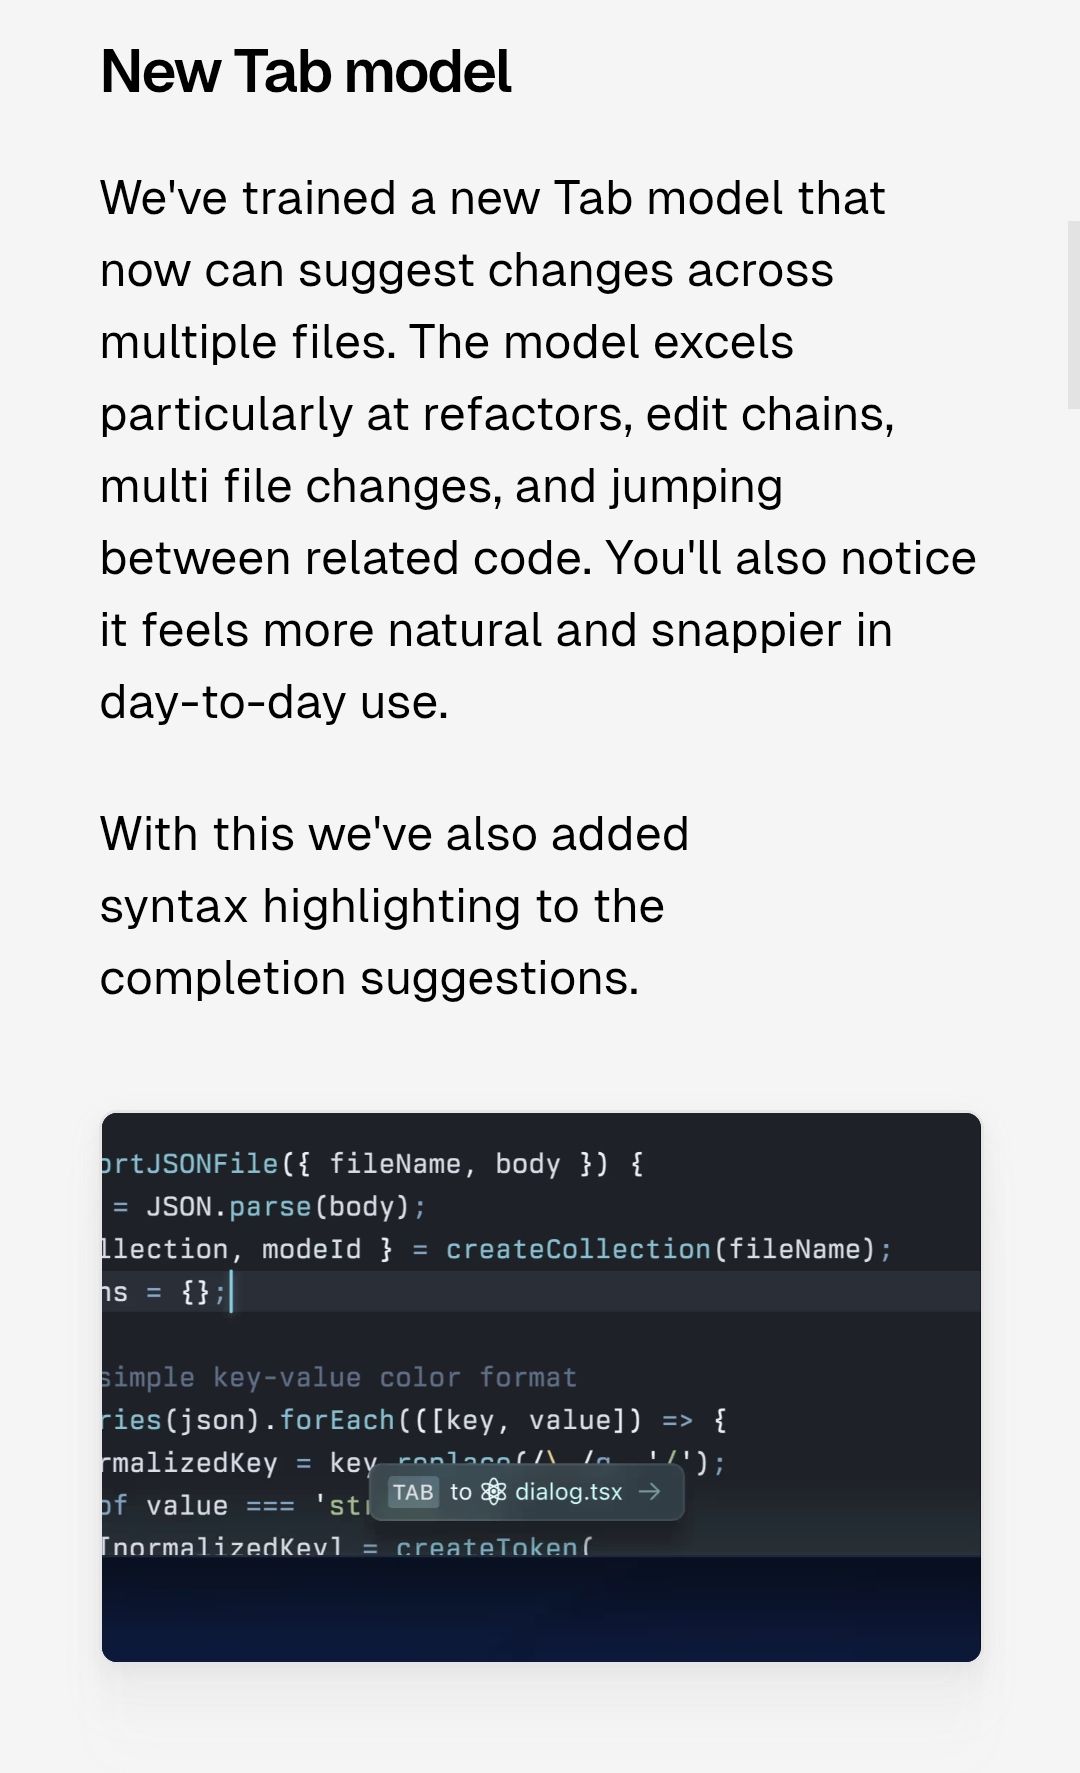Click the line "We've trained a new Tab model that"

pyautogui.click(x=492, y=198)
